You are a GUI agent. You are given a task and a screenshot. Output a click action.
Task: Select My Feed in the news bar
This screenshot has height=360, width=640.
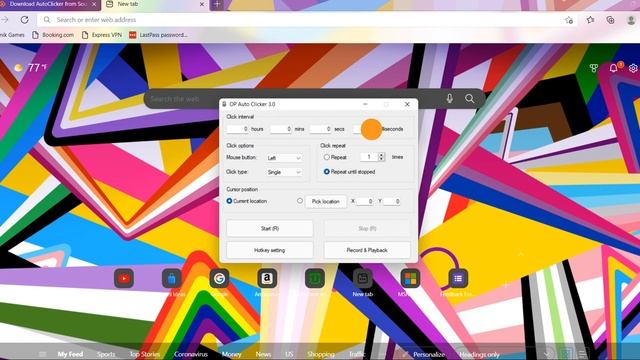[x=70, y=354]
